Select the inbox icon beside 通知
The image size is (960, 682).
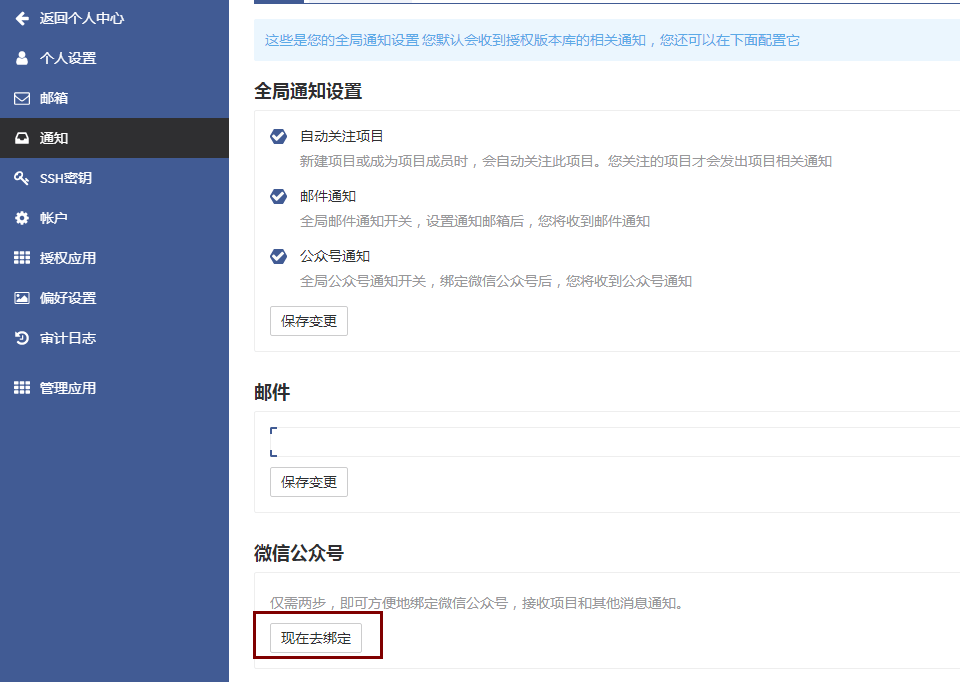(x=22, y=138)
